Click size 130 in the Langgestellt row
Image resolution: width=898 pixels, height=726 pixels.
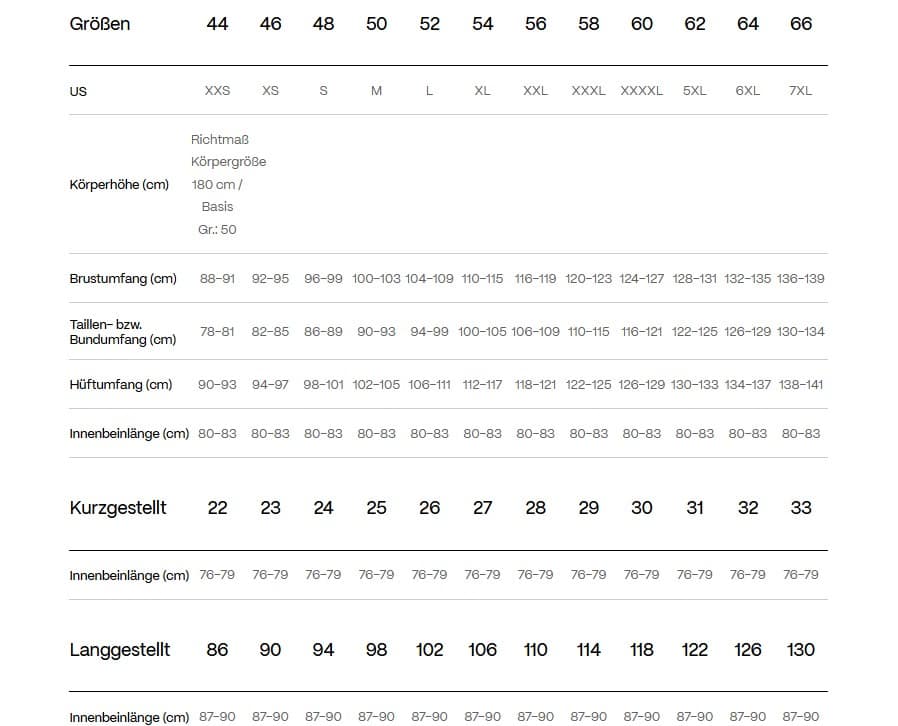[x=800, y=650]
